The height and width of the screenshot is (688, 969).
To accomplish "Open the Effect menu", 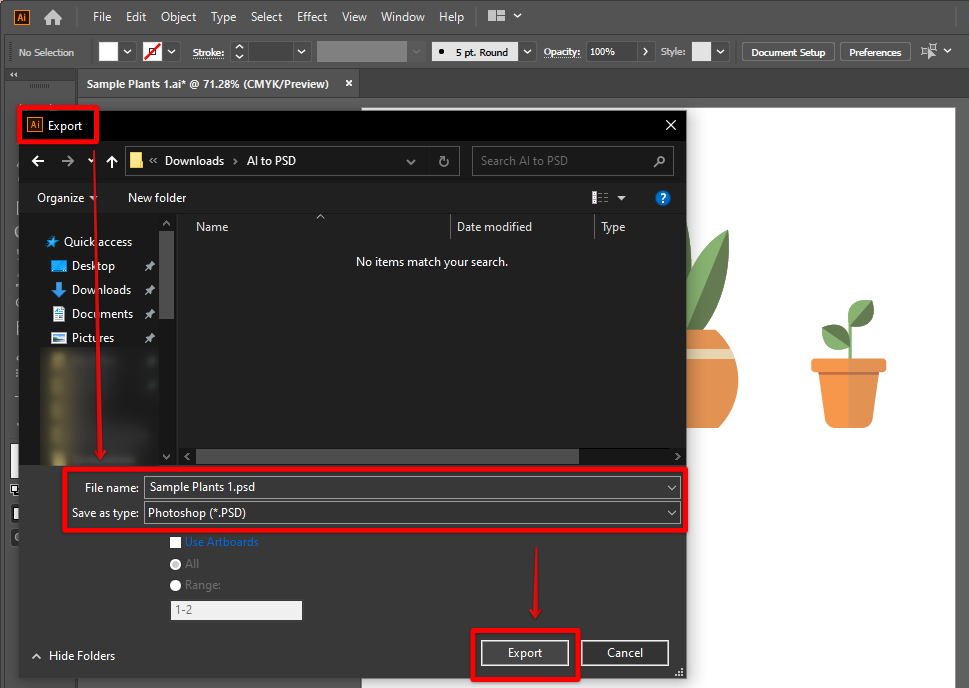I will click(312, 17).
